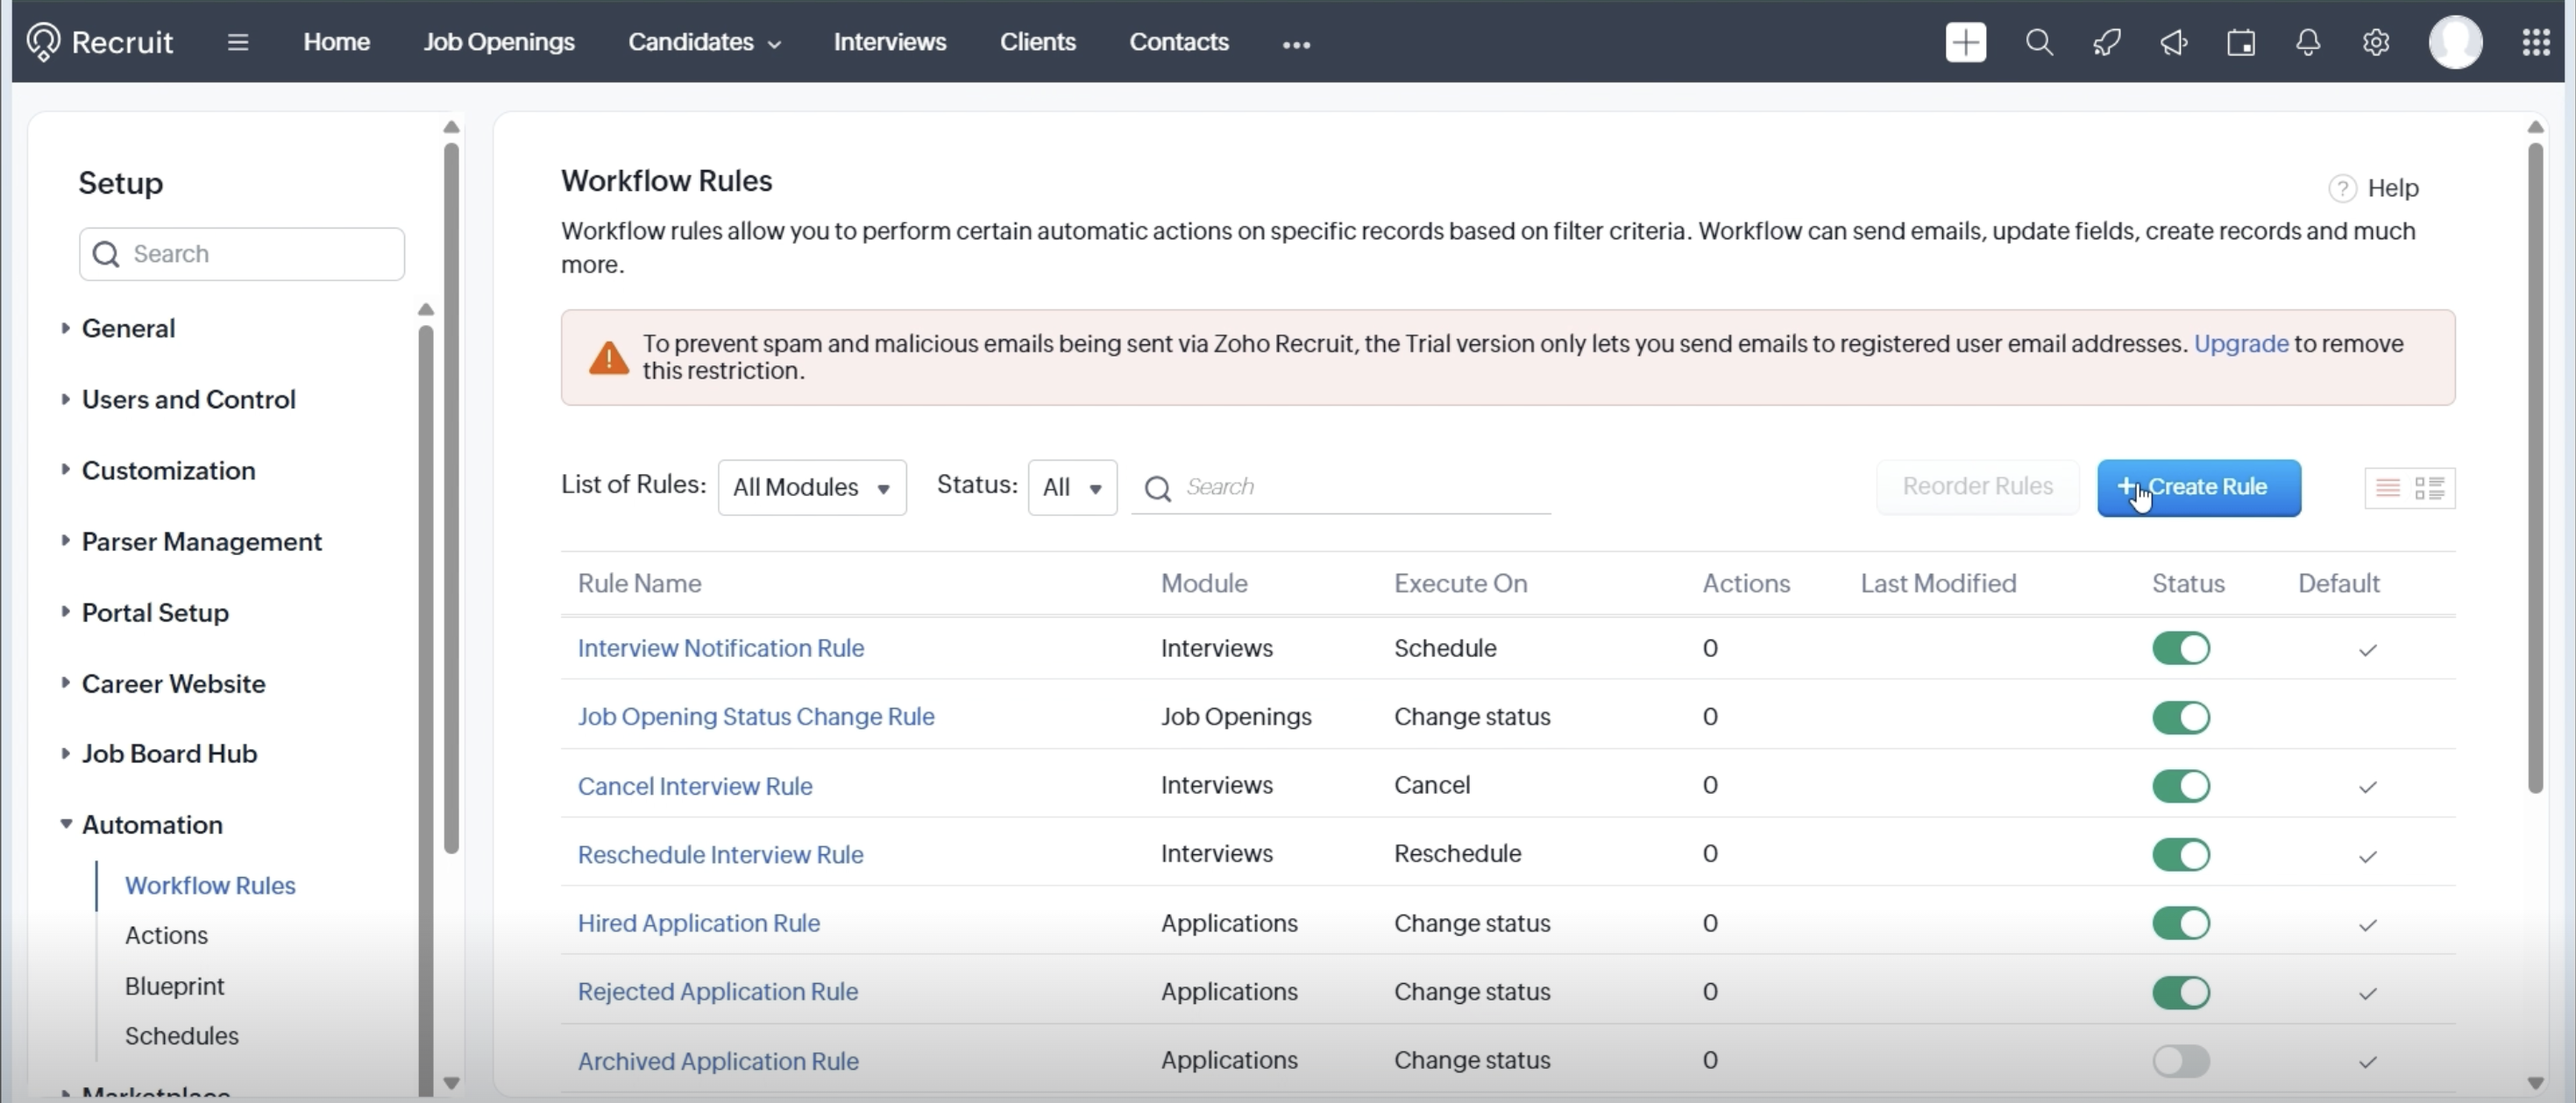Viewport: 2576px width, 1103px height.
Task: Enable the Archived Application Rule toggle
Action: point(2180,1060)
